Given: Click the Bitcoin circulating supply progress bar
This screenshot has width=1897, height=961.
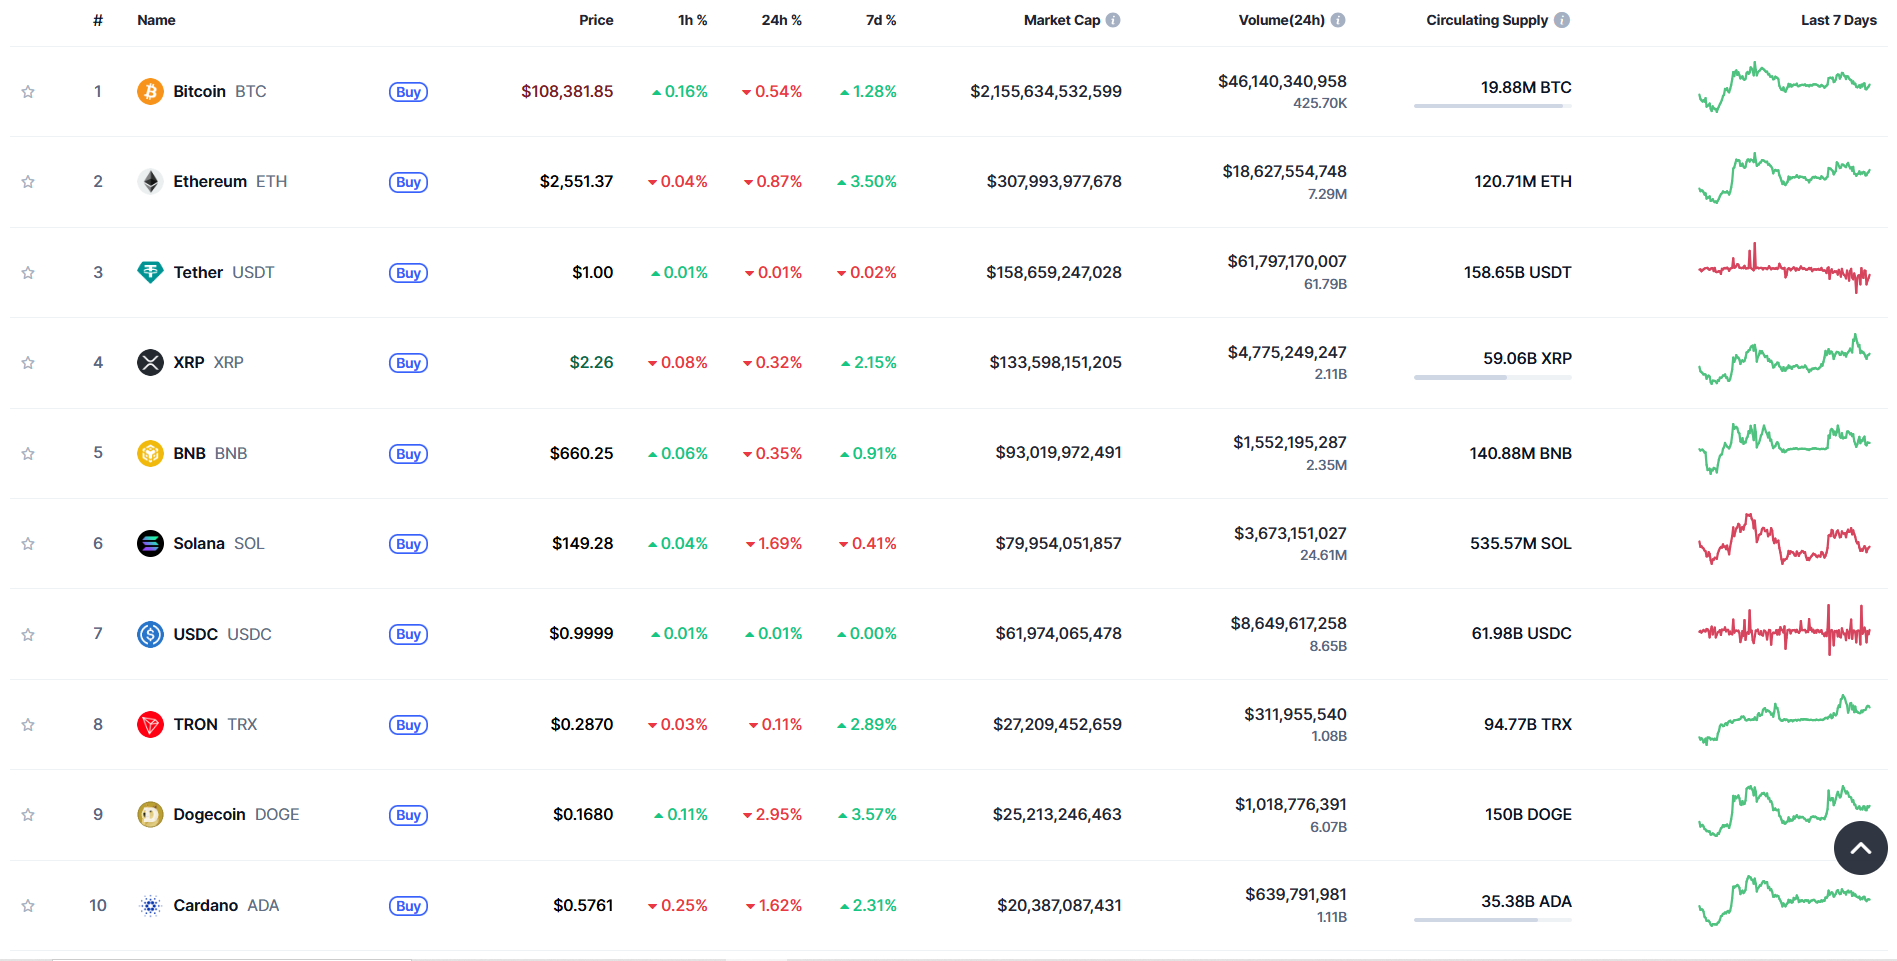Looking at the screenshot, I should tap(1492, 106).
